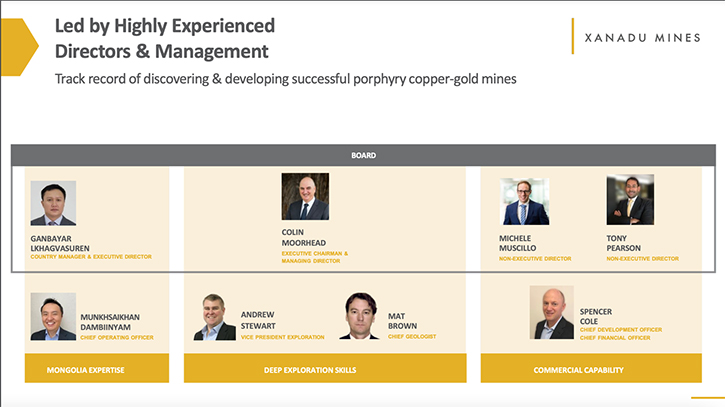Click Michele Muscillo's portrait photo
Screen dimensions: 725x407
pos(525,202)
